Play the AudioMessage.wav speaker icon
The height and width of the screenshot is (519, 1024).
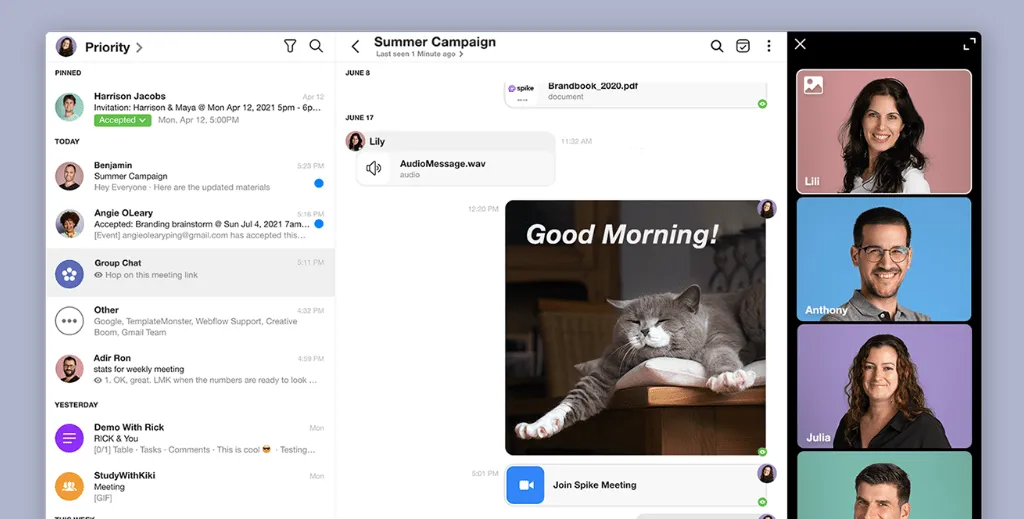[374, 168]
